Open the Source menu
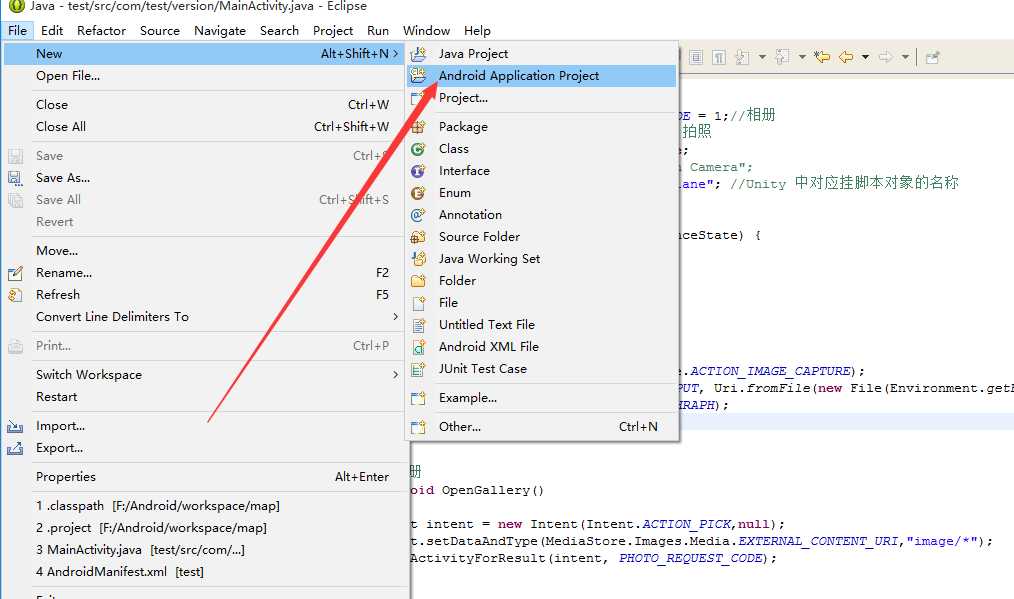1014x599 pixels. tap(160, 30)
